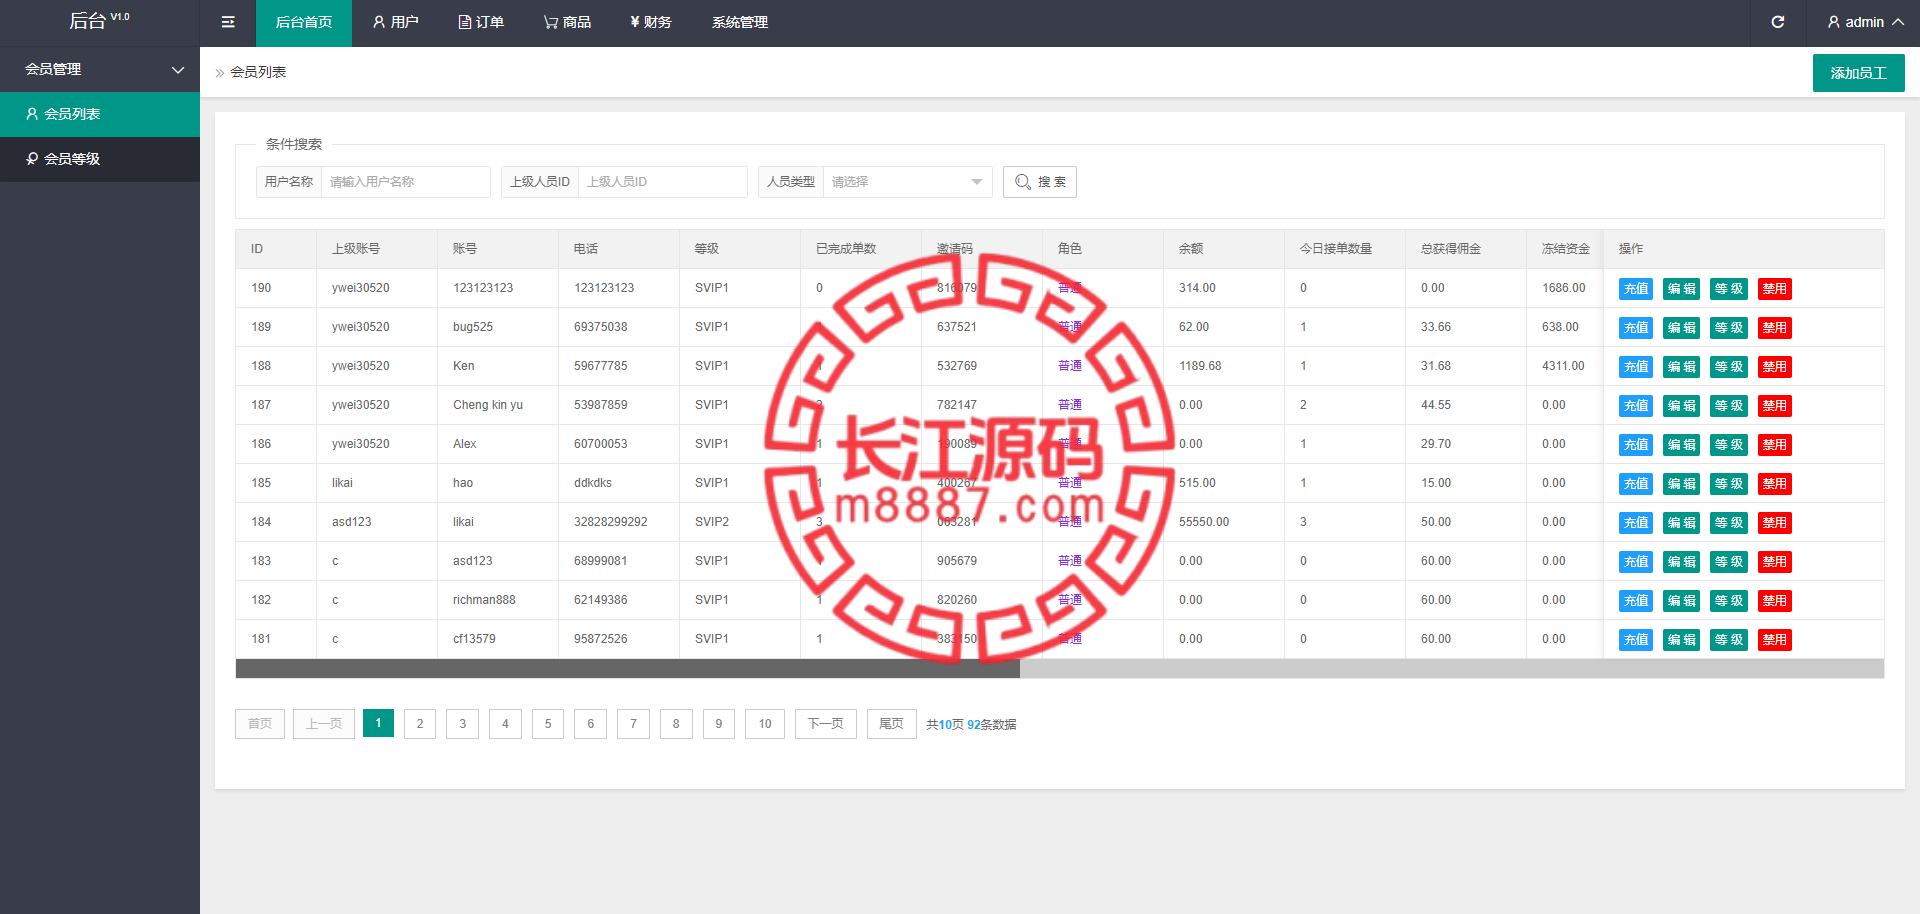Viewport: 1920px width, 914px height.
Task: Click the 用户名称 input field
Action: pyautogui.click(x=405, y=182)
